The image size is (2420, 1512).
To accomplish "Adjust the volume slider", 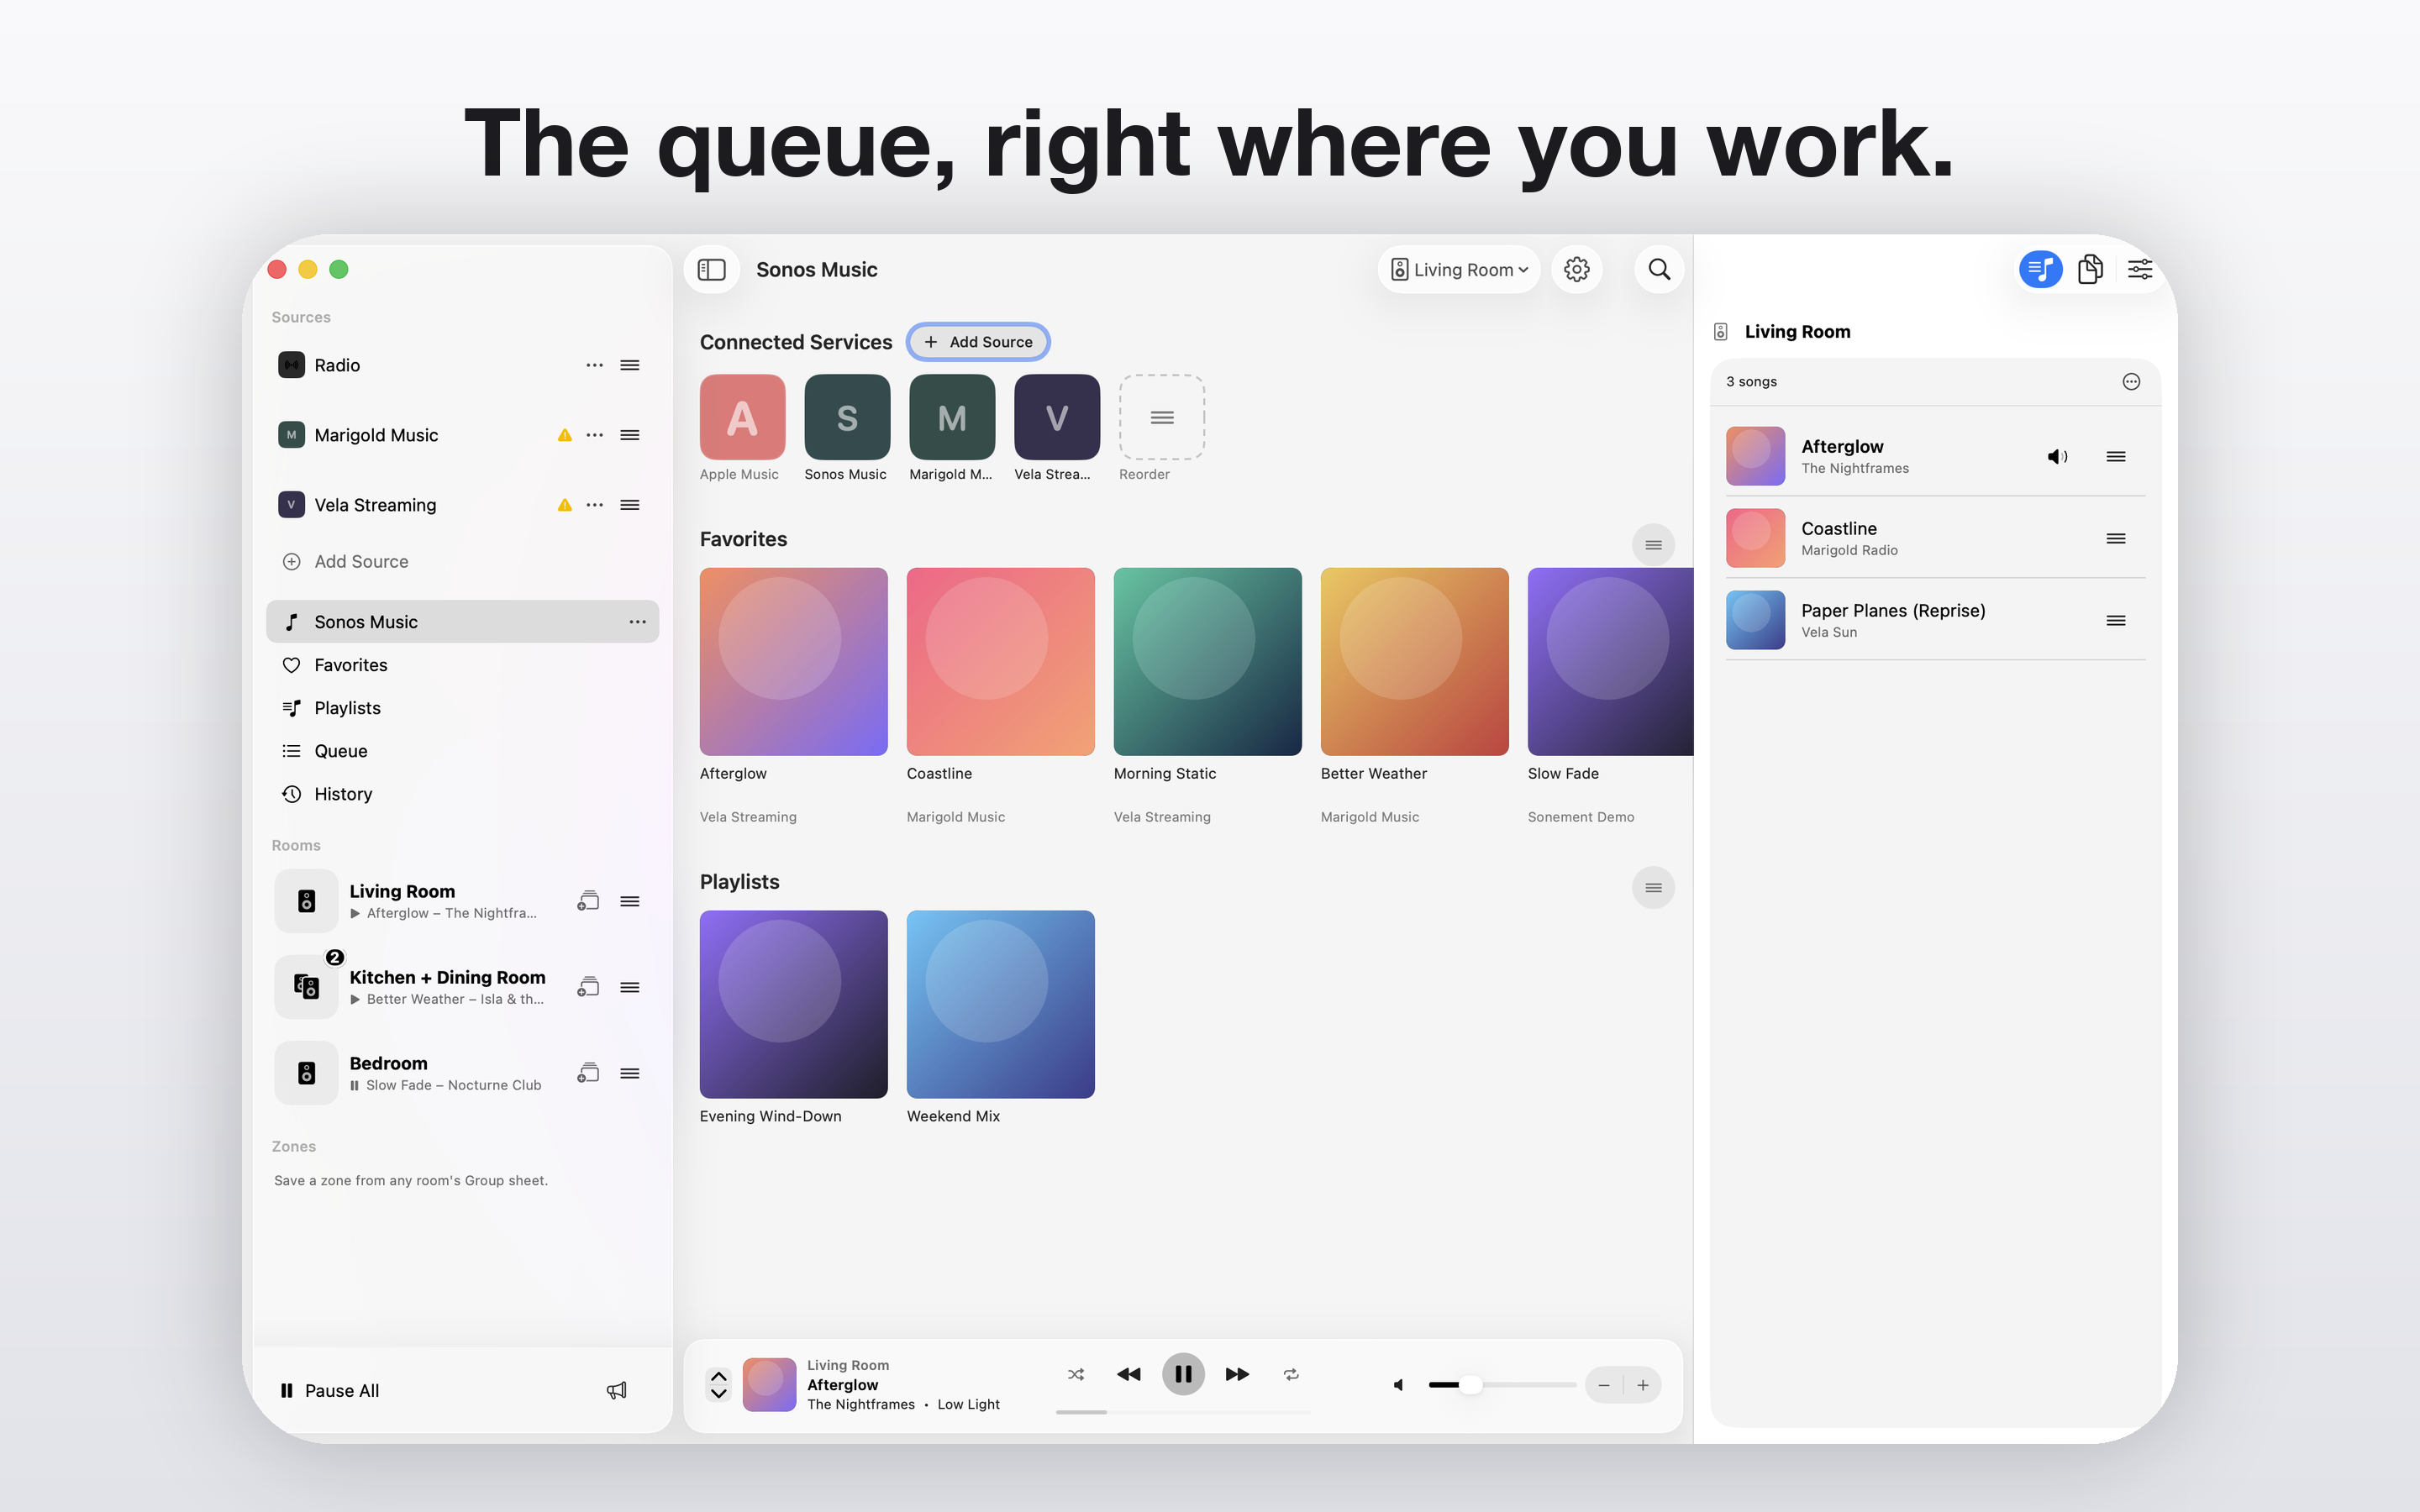I will tap(1502, 1385).
